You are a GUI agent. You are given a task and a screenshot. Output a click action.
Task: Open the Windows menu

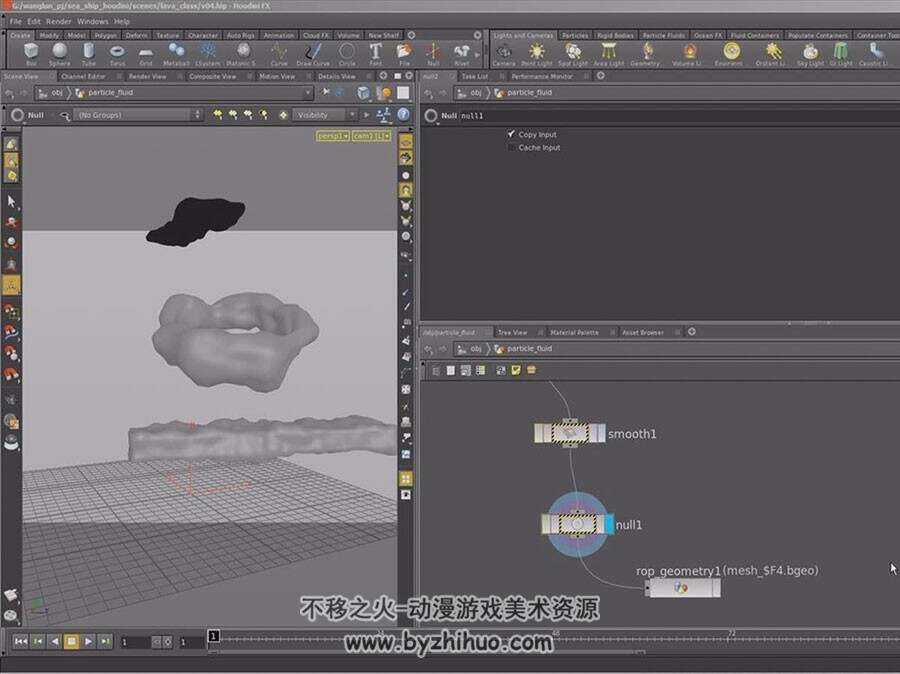(92, 21)
